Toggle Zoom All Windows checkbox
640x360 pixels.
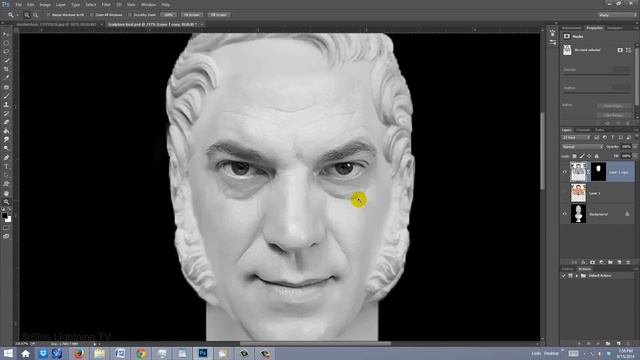pos(91,15)
